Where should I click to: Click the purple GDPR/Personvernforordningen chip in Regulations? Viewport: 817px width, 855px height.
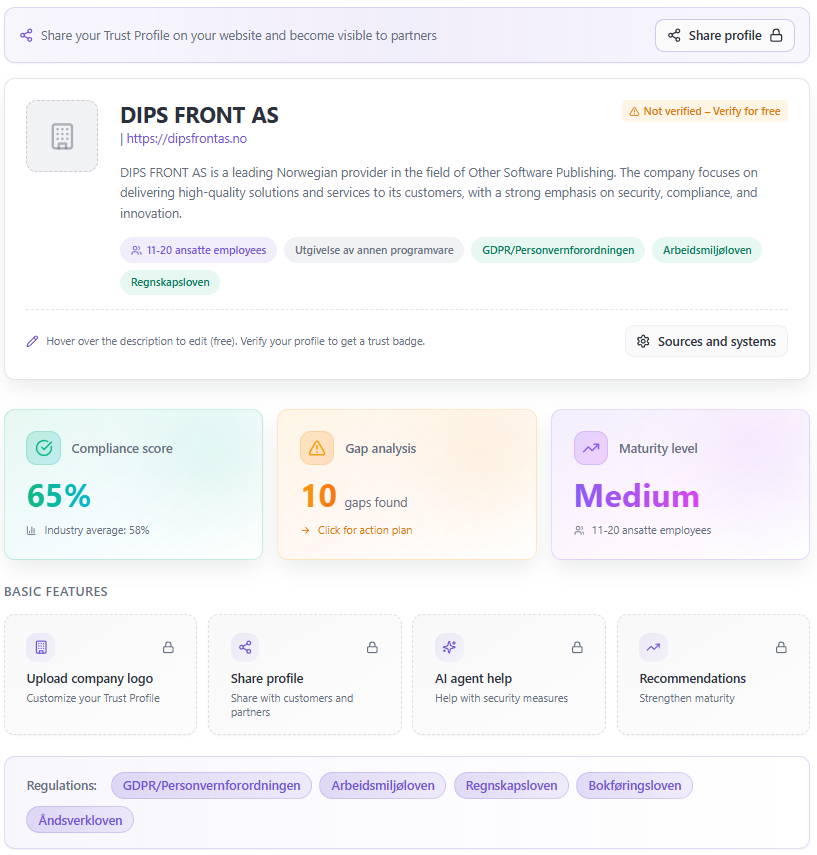212,786
